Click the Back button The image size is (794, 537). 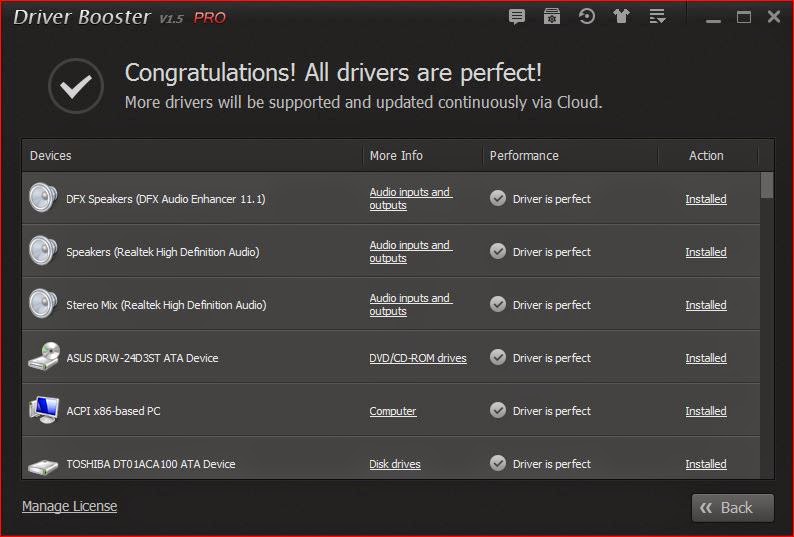tap(732, 508)
